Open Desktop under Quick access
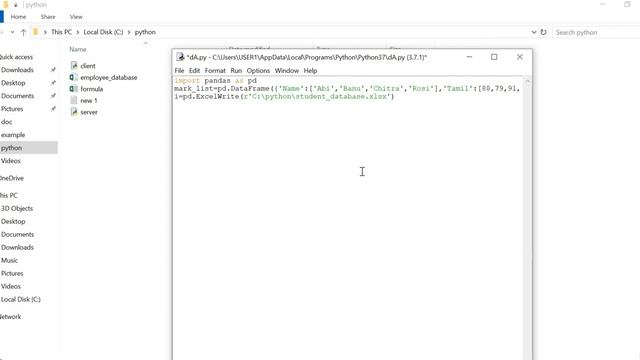This screenshot has width=640, height=360. coord(13,83)
